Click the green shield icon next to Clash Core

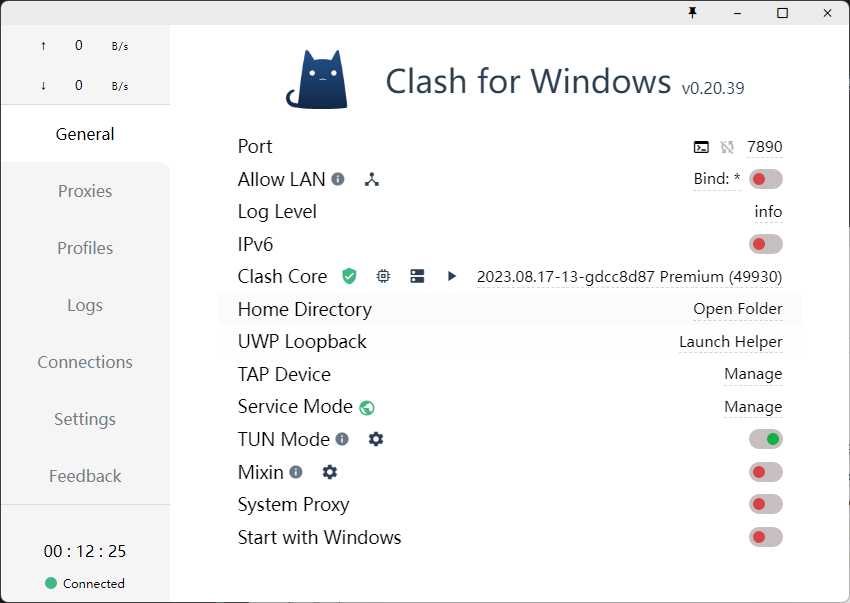(x=349, y=276)
